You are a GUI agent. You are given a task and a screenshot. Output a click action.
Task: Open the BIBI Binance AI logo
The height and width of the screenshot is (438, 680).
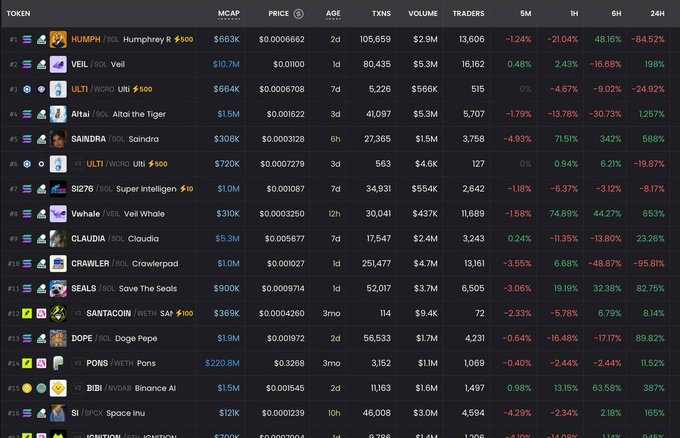(58, 389)
